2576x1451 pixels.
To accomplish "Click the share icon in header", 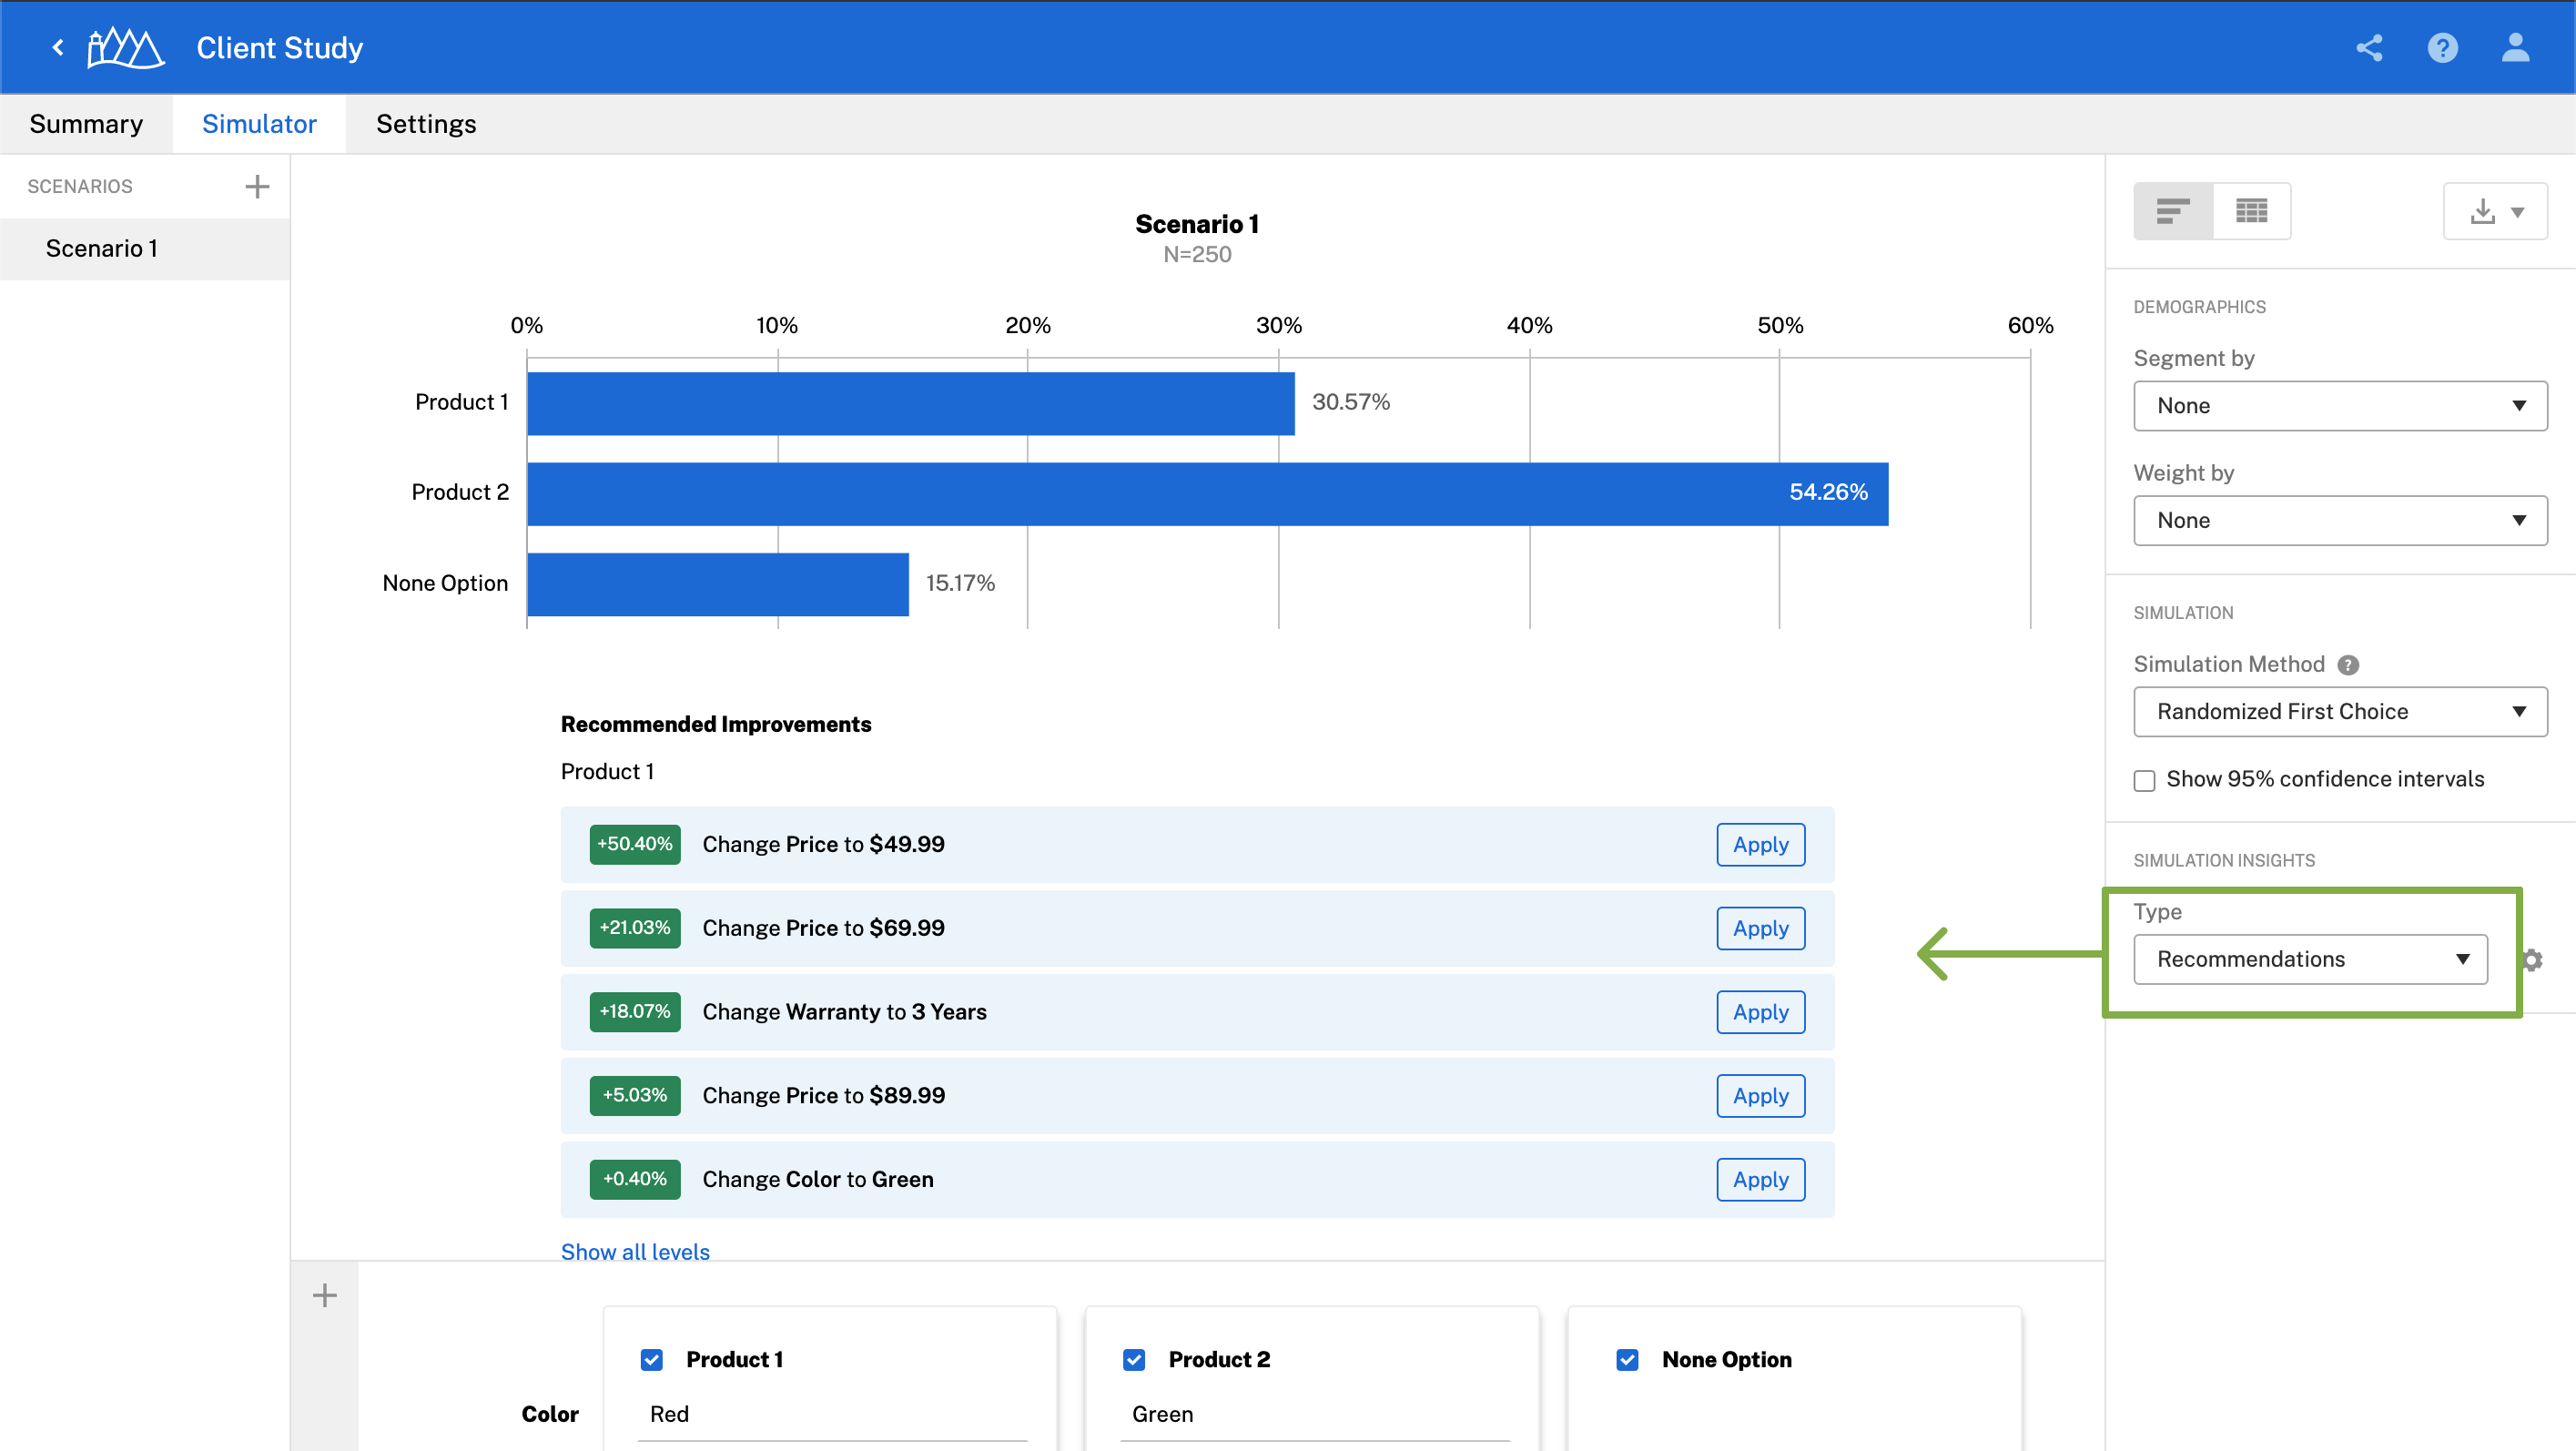I will pyautogui.click(x=2369, y=47).
